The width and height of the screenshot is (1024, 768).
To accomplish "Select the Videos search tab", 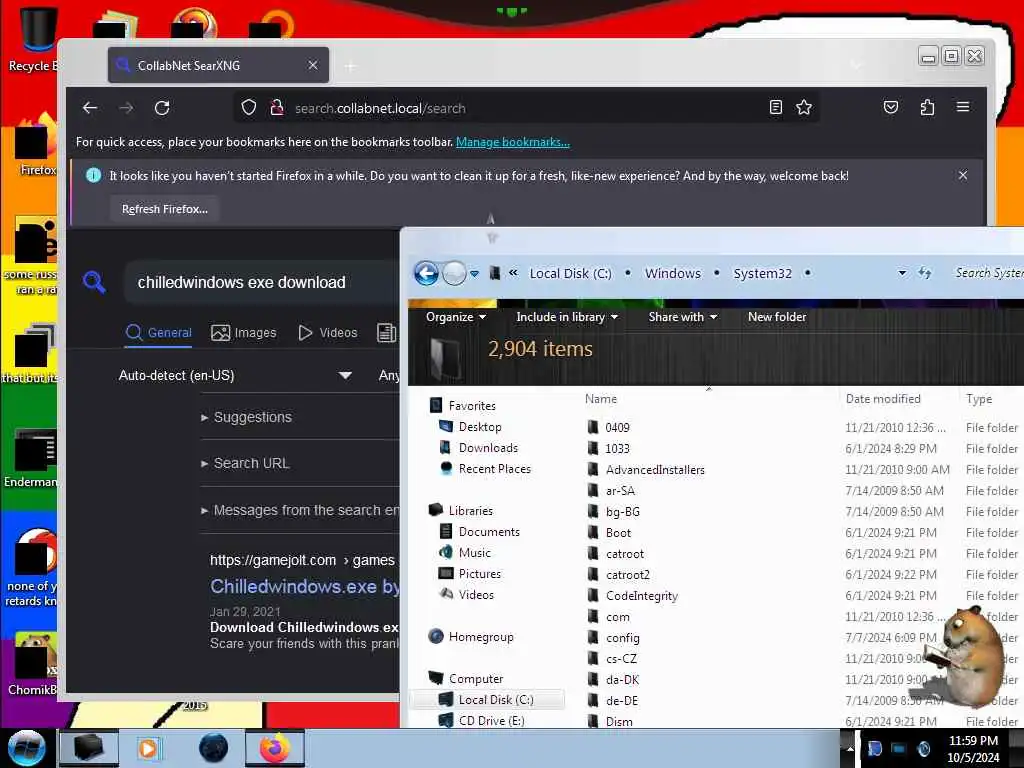I will click(327, 332).
